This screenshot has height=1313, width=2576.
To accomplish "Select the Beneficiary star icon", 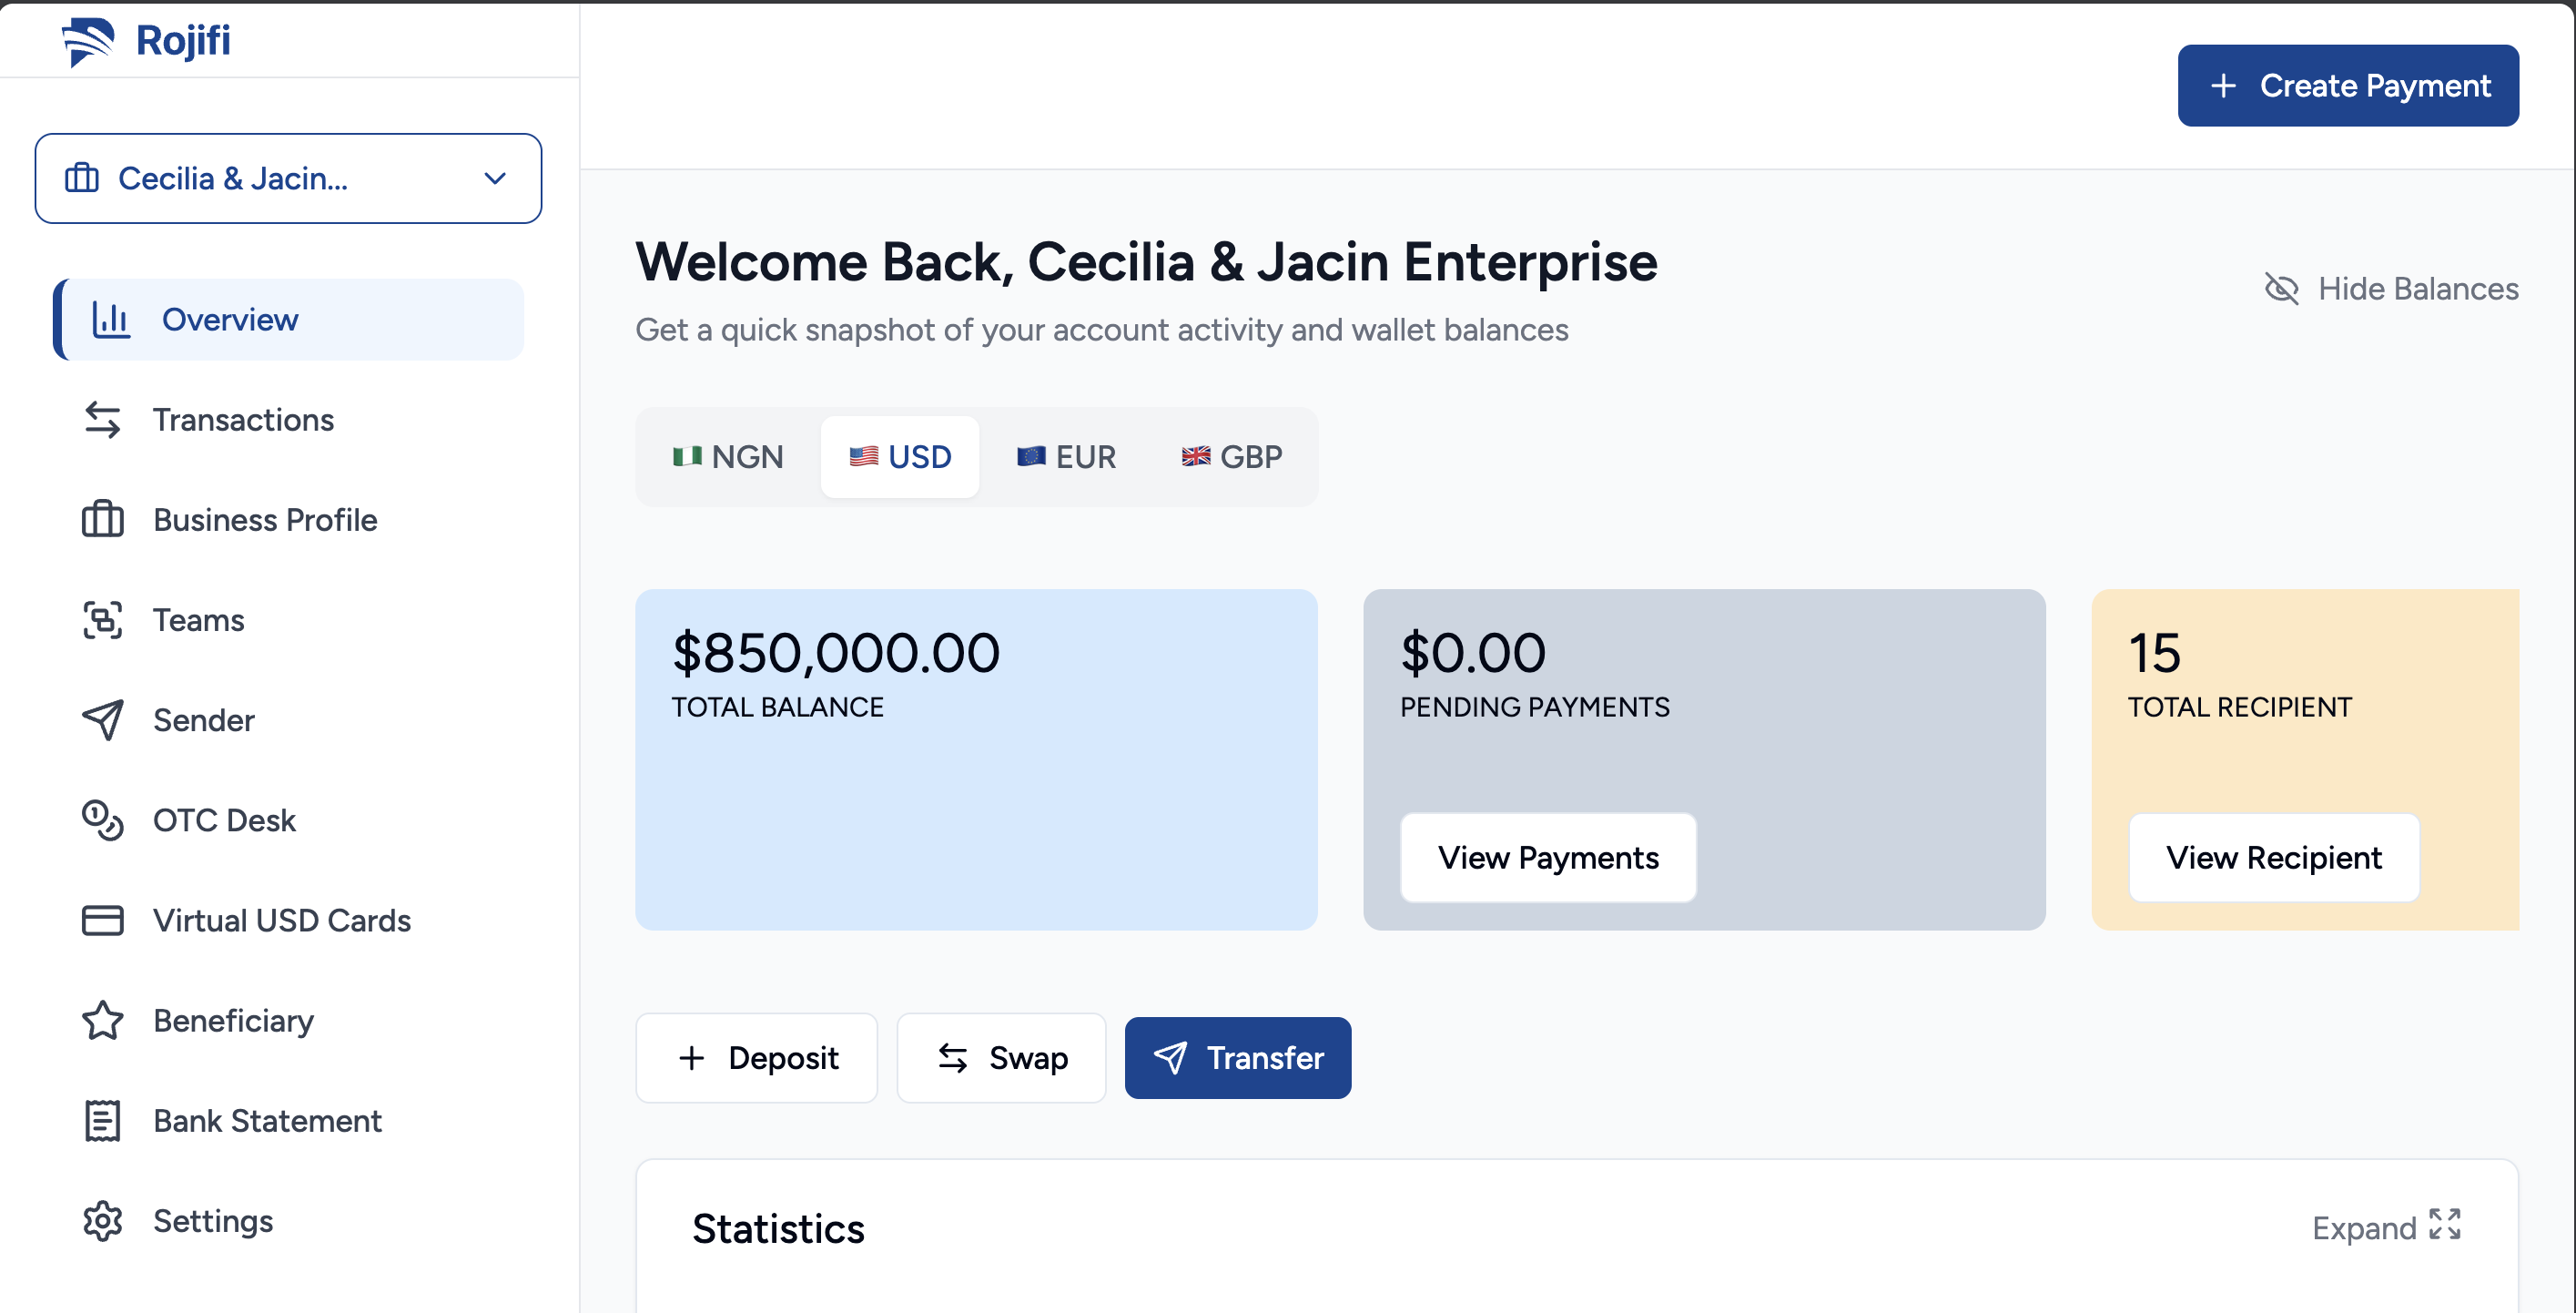I will pos(102,1020).
